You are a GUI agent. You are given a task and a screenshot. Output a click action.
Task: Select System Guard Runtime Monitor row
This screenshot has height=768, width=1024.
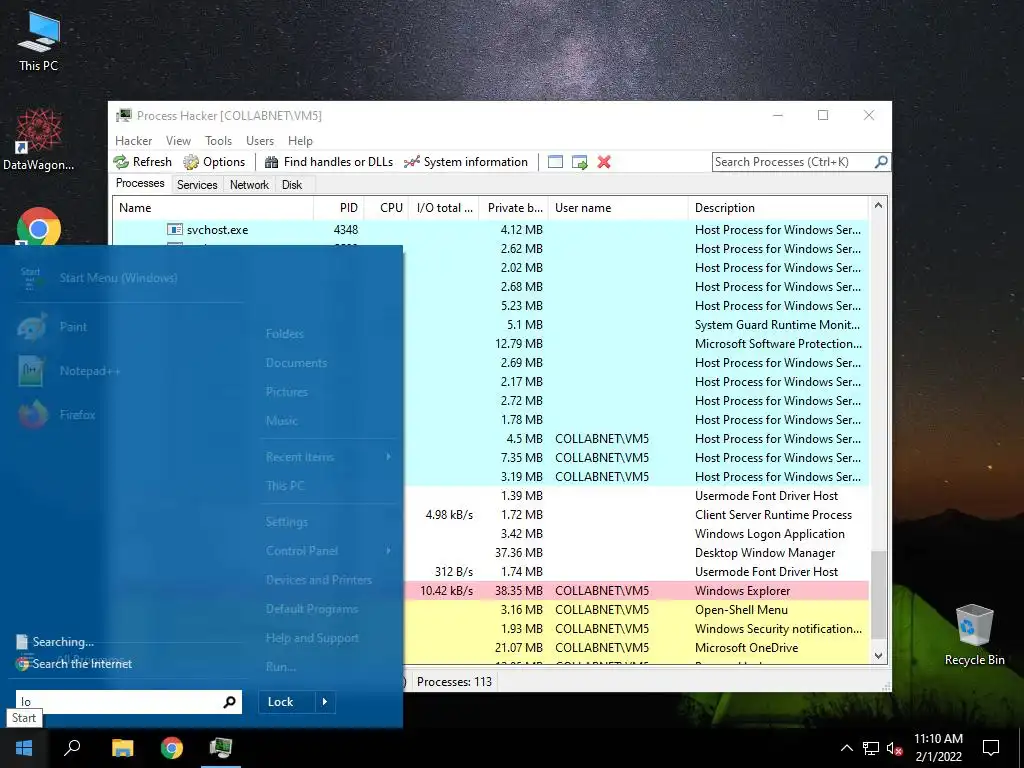[x=636, y=325]
